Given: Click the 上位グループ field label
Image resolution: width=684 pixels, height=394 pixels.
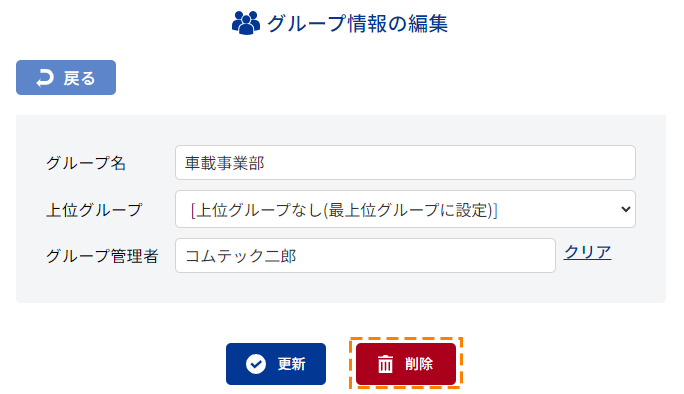Looking at the screenshot, I should coord(94,210).
